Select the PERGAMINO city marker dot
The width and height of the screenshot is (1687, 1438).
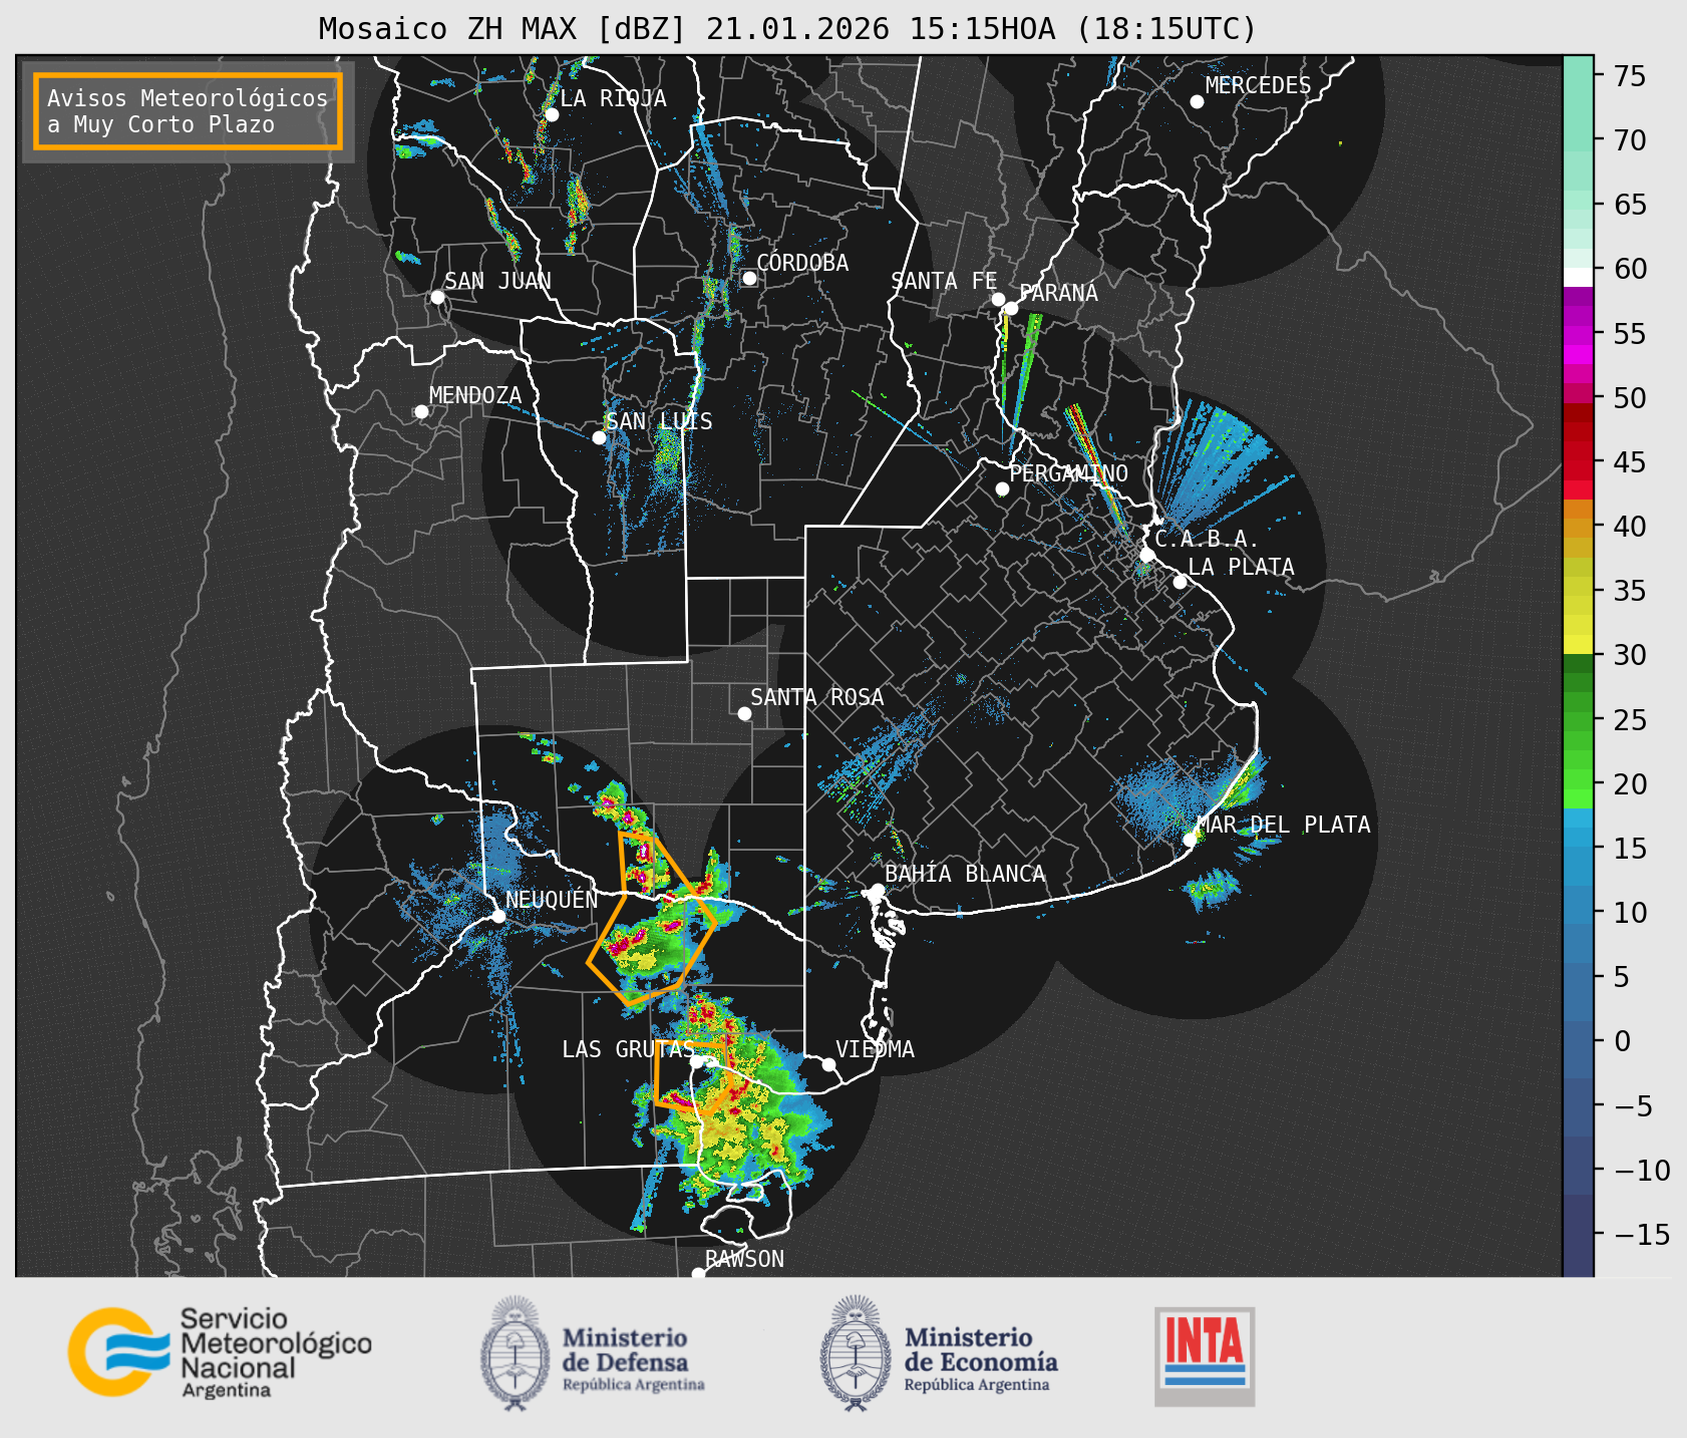pos(1002,489)
